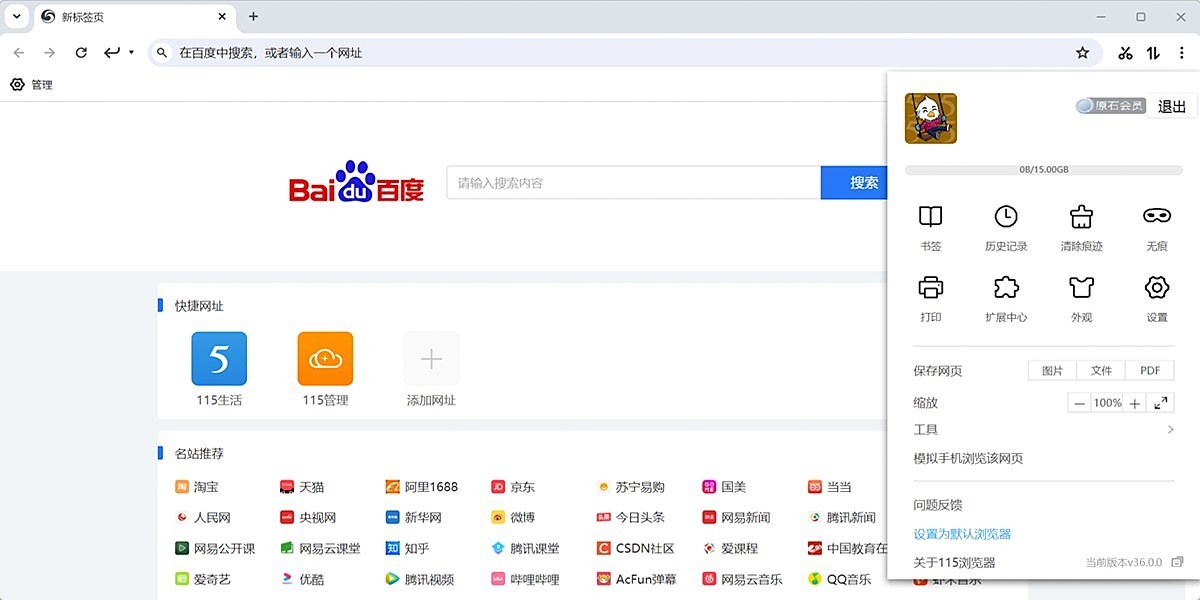1200x600 pixels.
Task: View 历史记录 browsing history
Action: click(x=1006, y=225)
